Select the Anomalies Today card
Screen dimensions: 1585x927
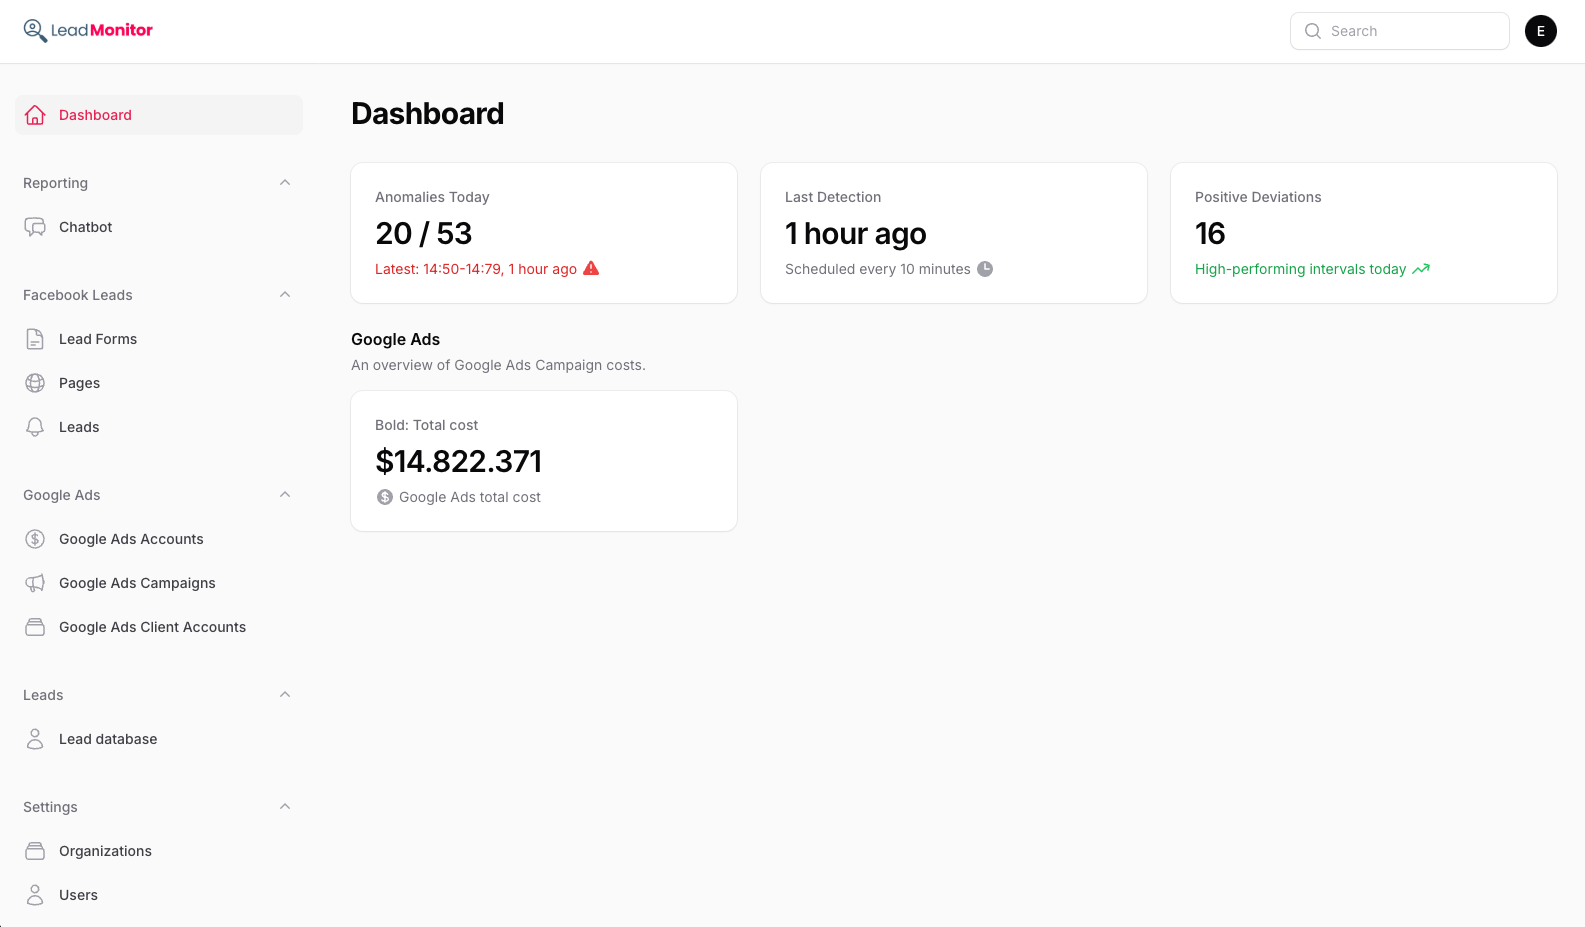(x=544, y=233)
